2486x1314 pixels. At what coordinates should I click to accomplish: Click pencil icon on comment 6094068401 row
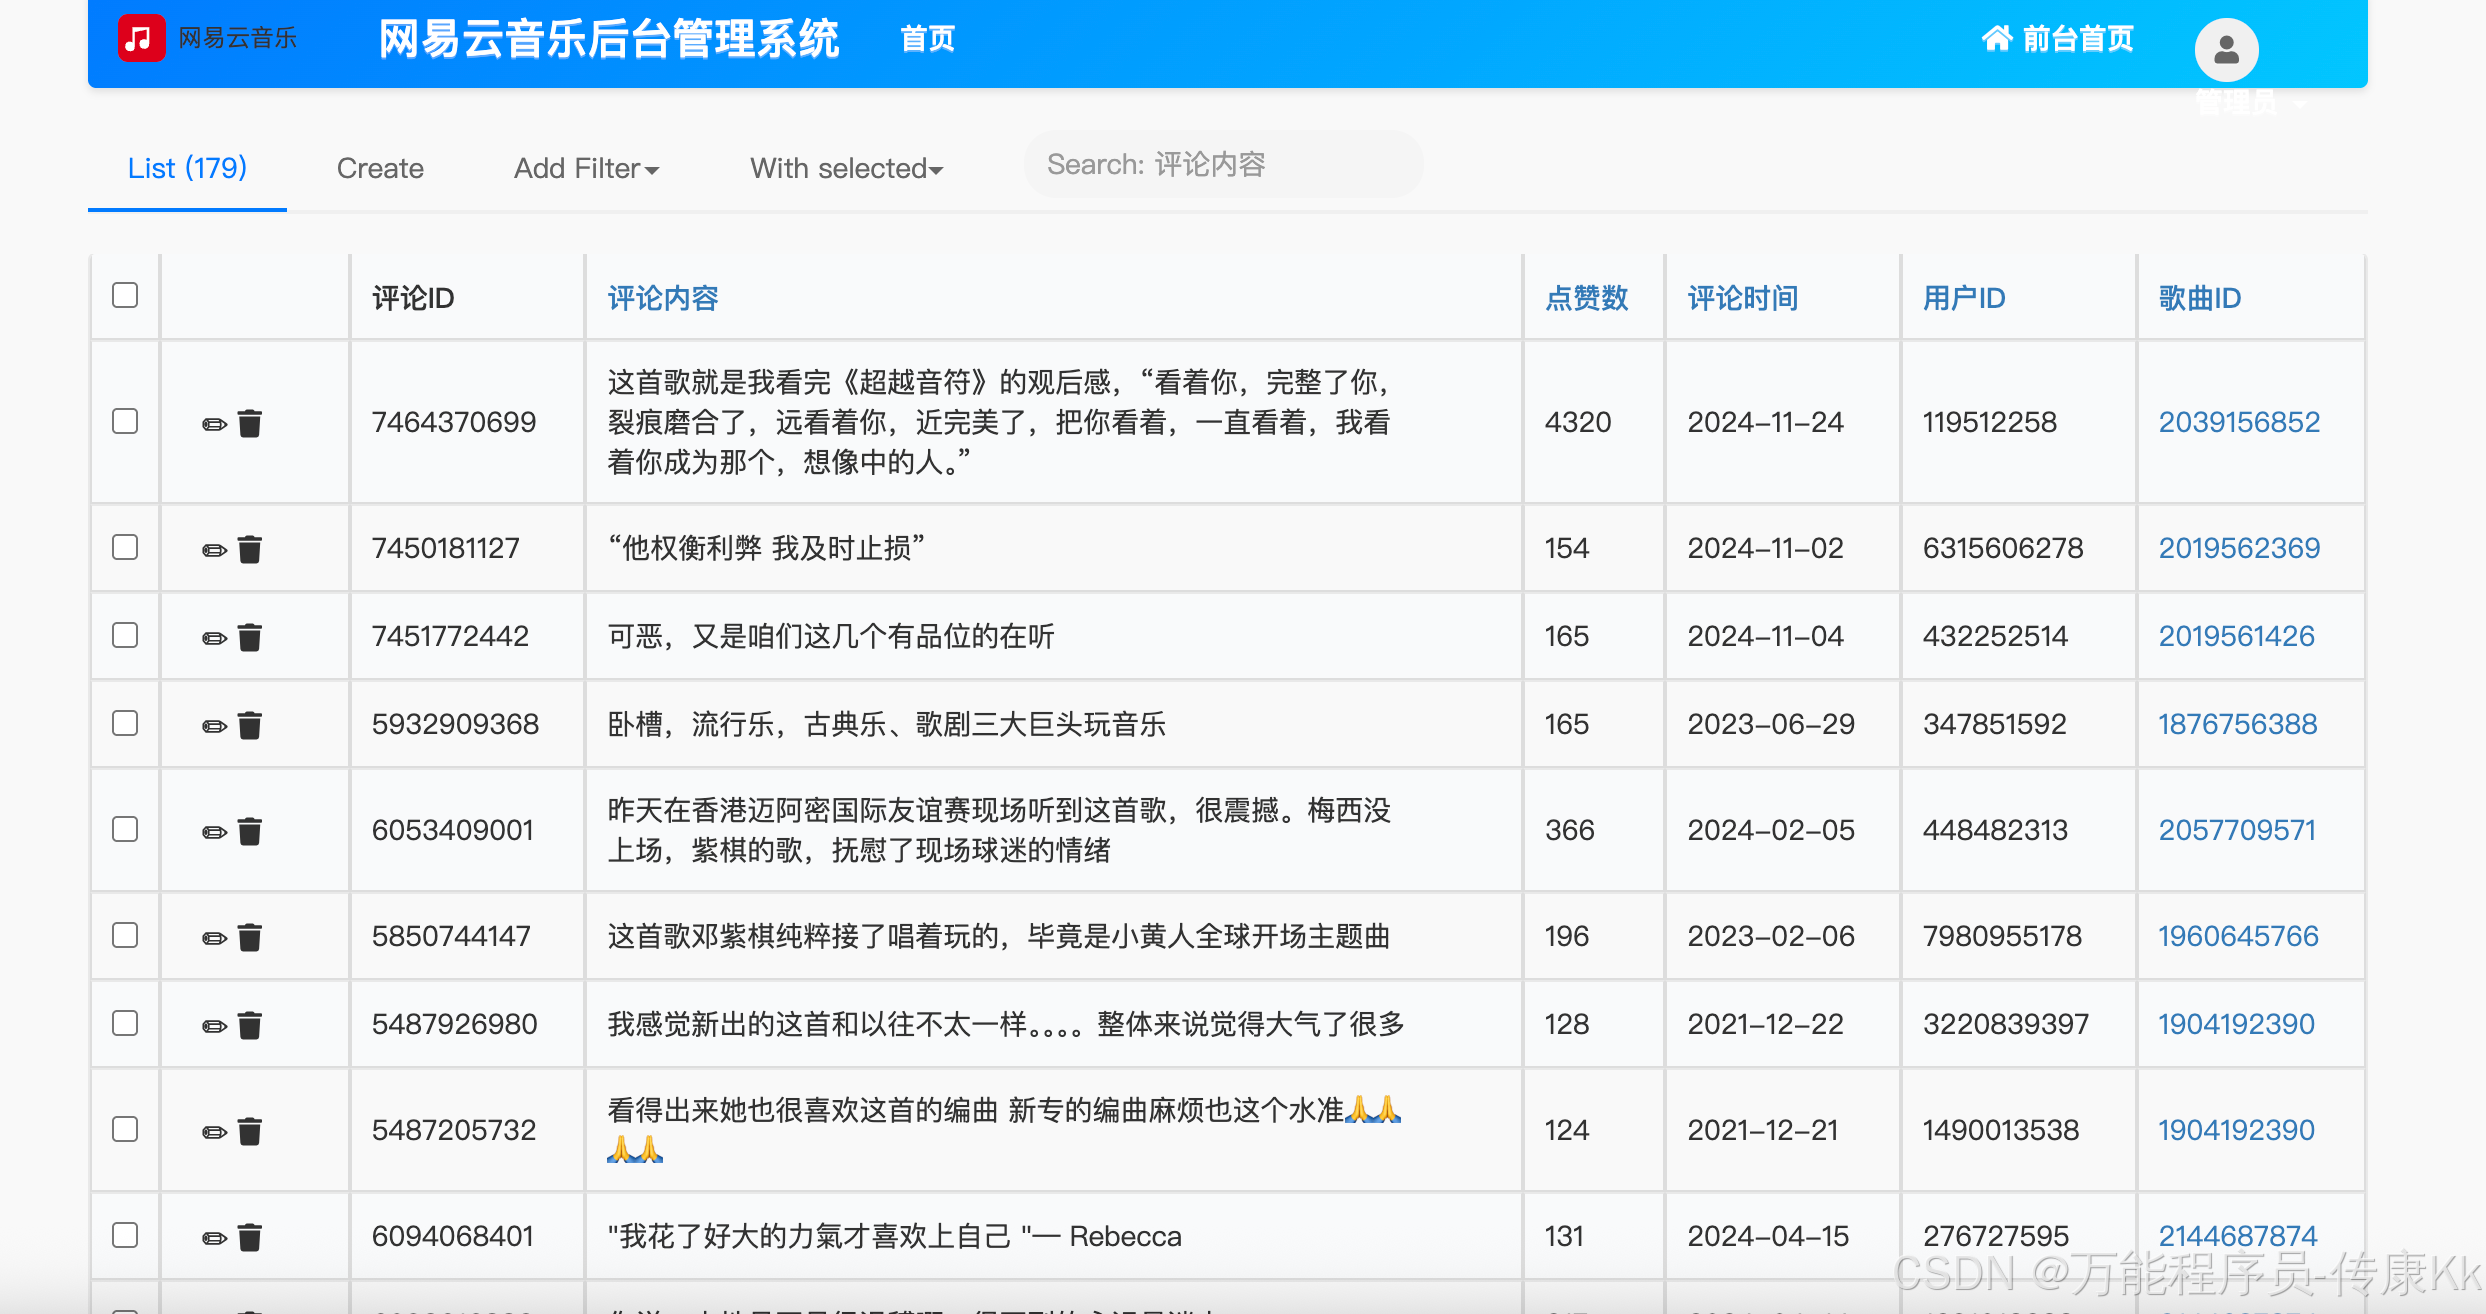pos(214,1238)
